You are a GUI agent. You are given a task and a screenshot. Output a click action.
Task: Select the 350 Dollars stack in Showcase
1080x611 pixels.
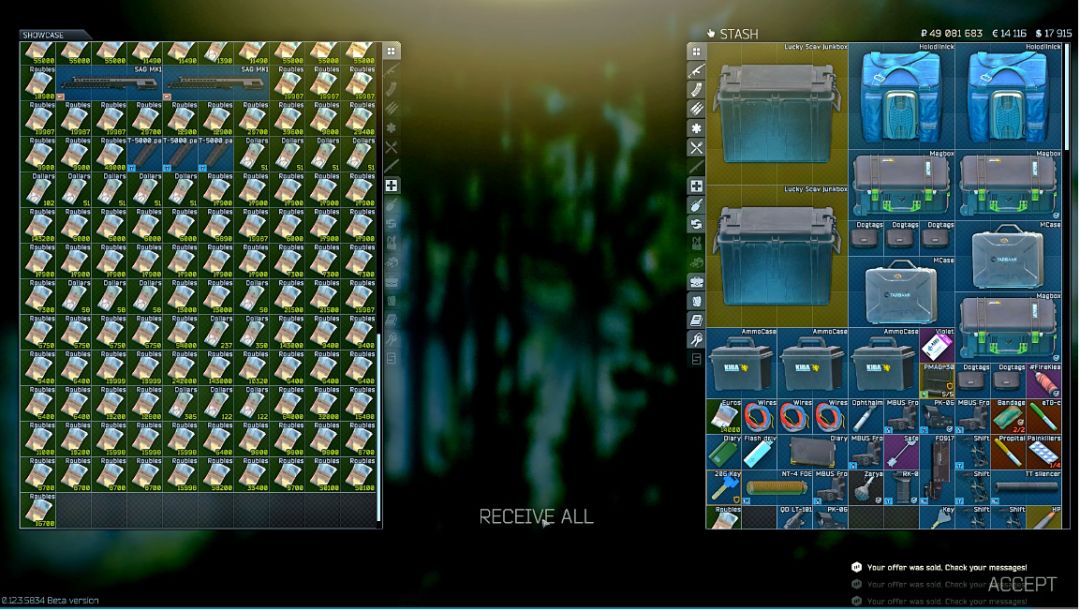253,331
